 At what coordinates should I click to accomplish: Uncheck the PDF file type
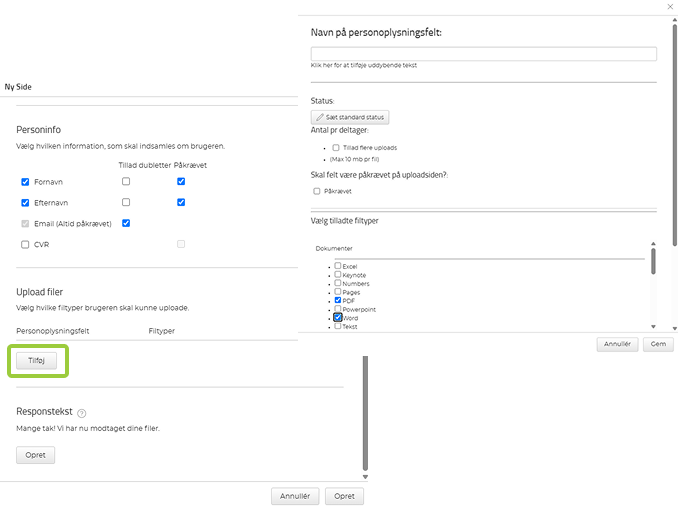click(338, 300)
